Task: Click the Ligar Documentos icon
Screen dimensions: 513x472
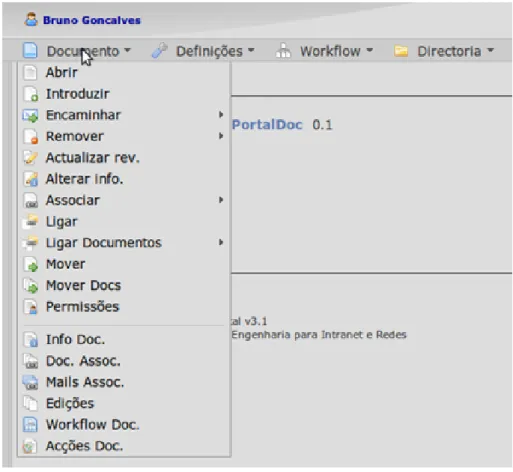Action: click(30, 243)
